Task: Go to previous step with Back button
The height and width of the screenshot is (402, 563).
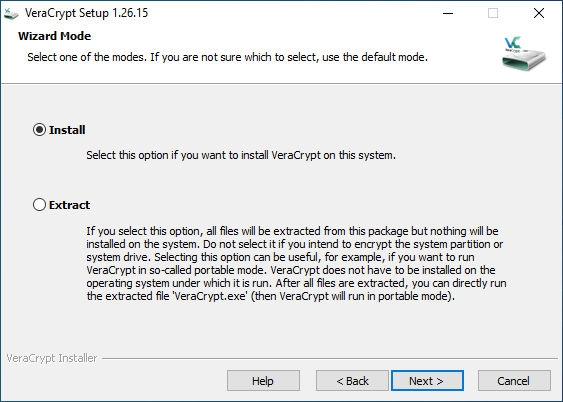Action: 352,380
